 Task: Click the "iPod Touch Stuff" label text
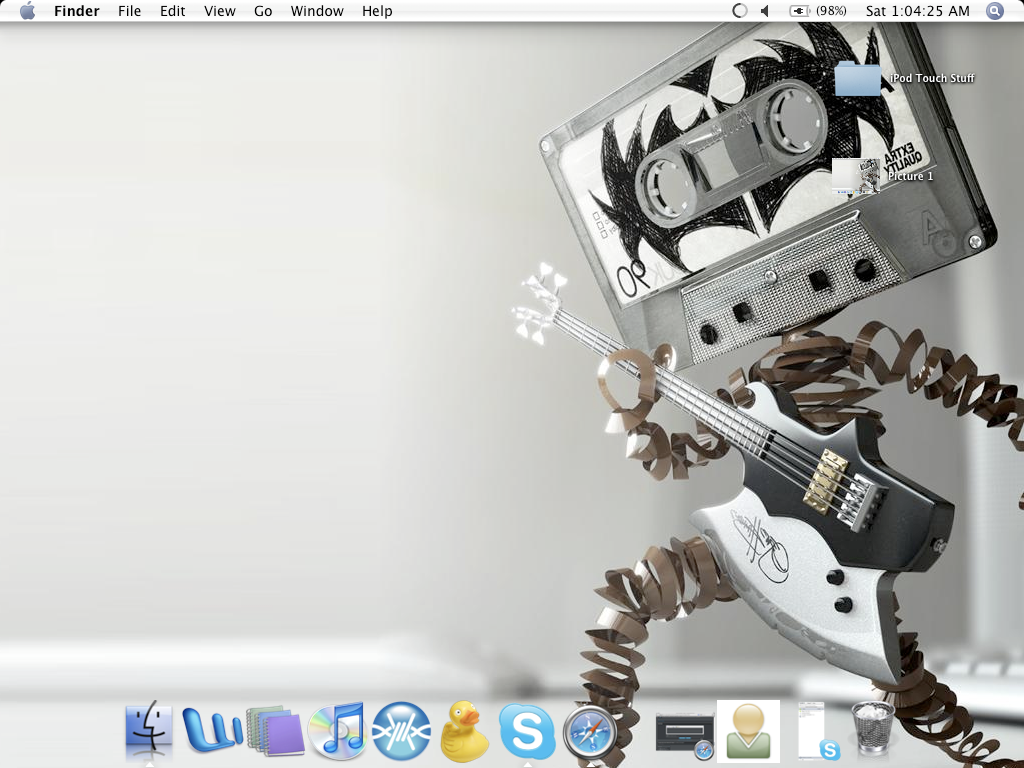(x=932, y=78)
